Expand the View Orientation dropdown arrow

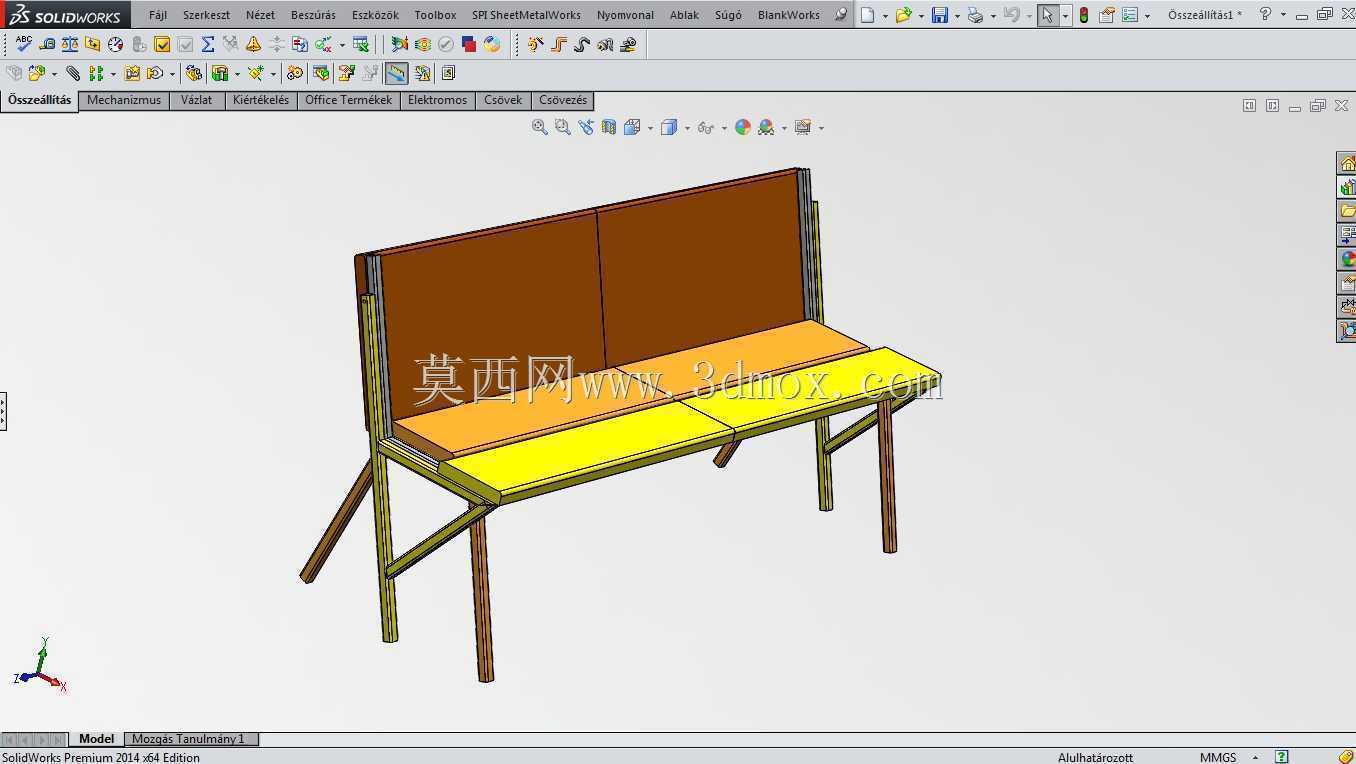(x=650, y=128)
